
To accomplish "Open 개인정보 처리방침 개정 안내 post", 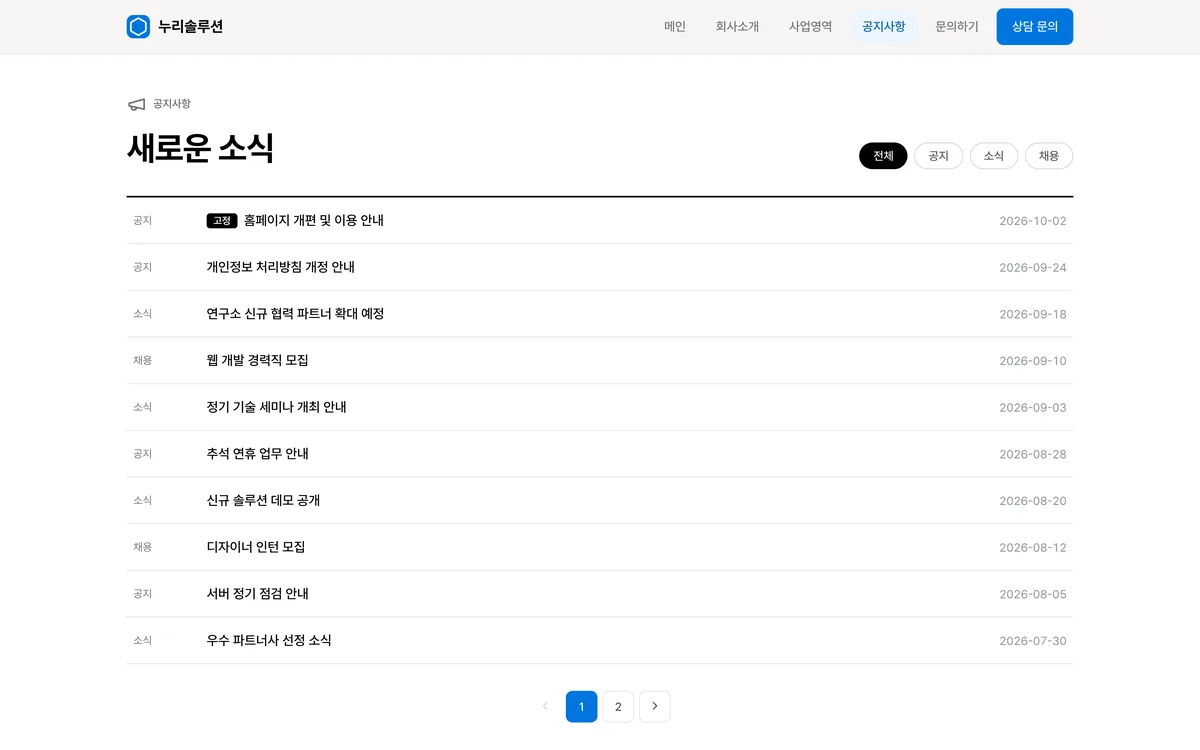I will tap(281, 267).
